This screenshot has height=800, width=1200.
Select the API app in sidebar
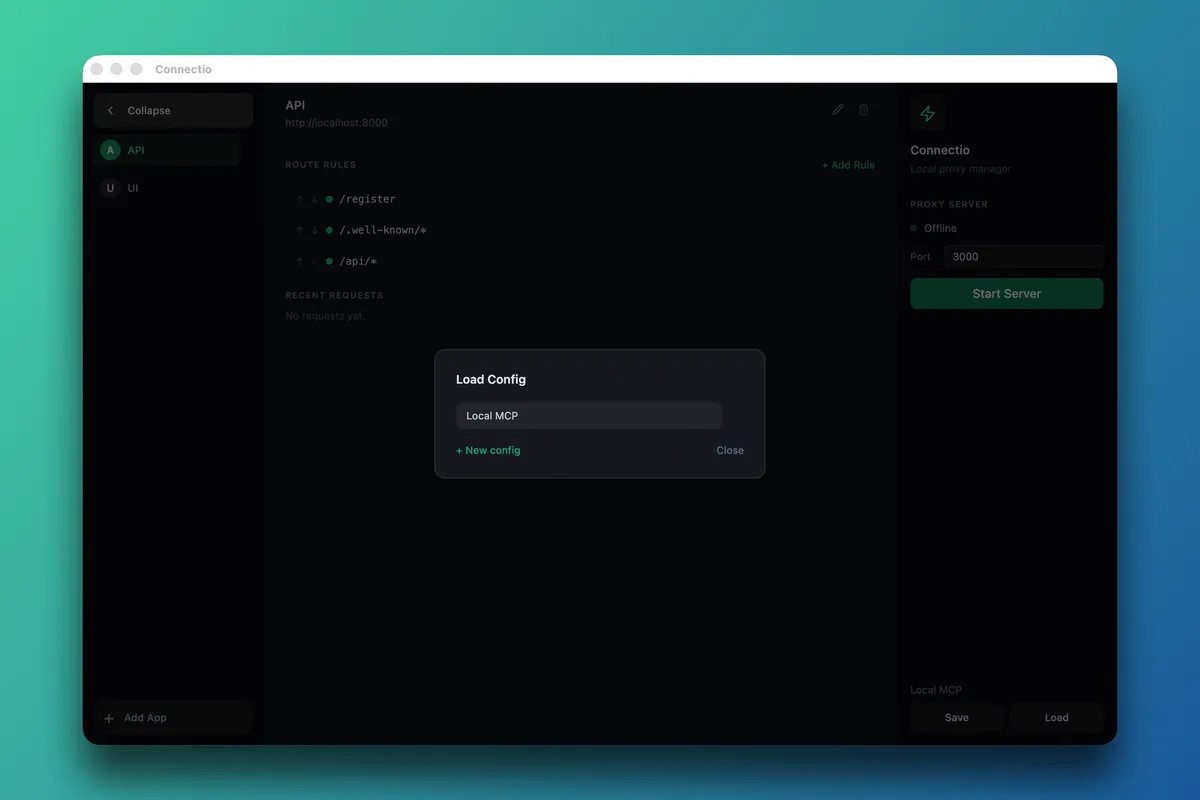(168, 150)
